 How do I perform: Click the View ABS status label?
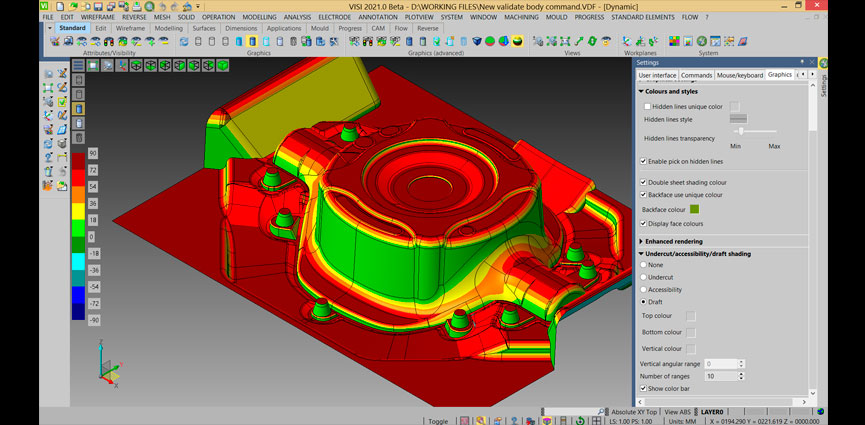pos(678,412)
